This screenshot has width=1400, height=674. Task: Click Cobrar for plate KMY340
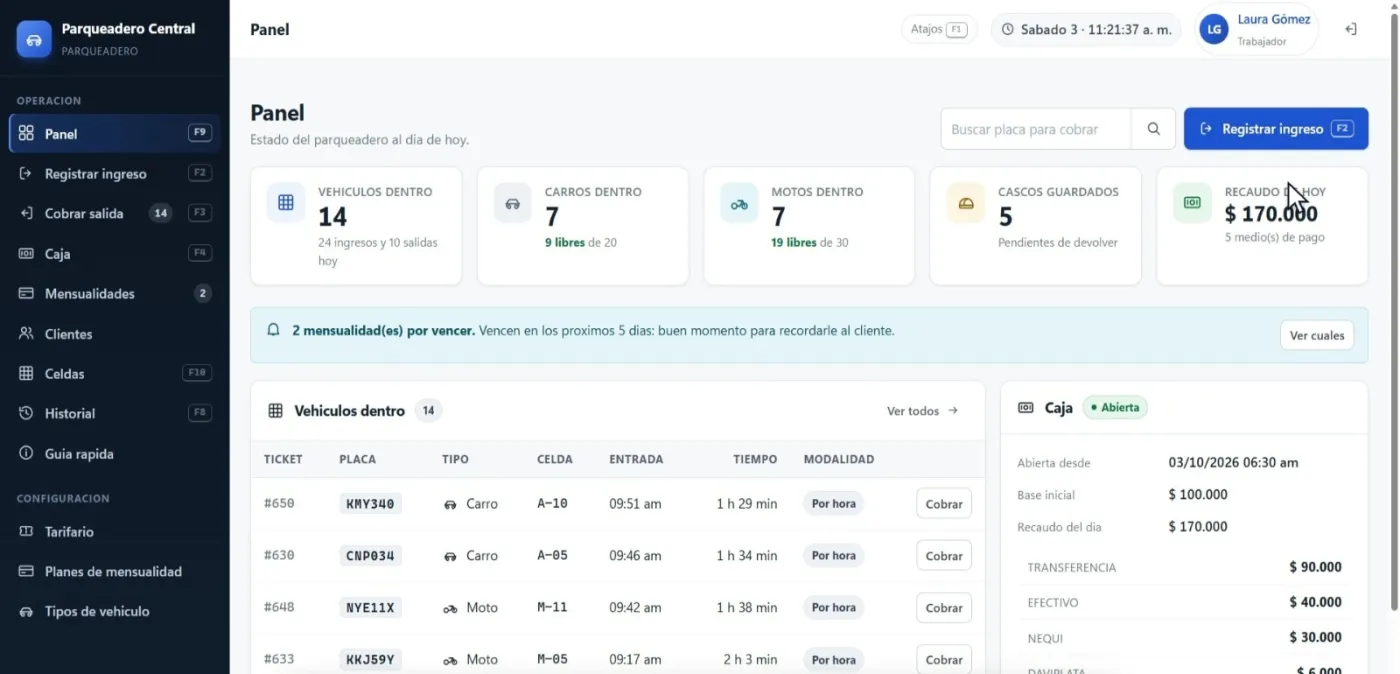(x=944, y=504)
